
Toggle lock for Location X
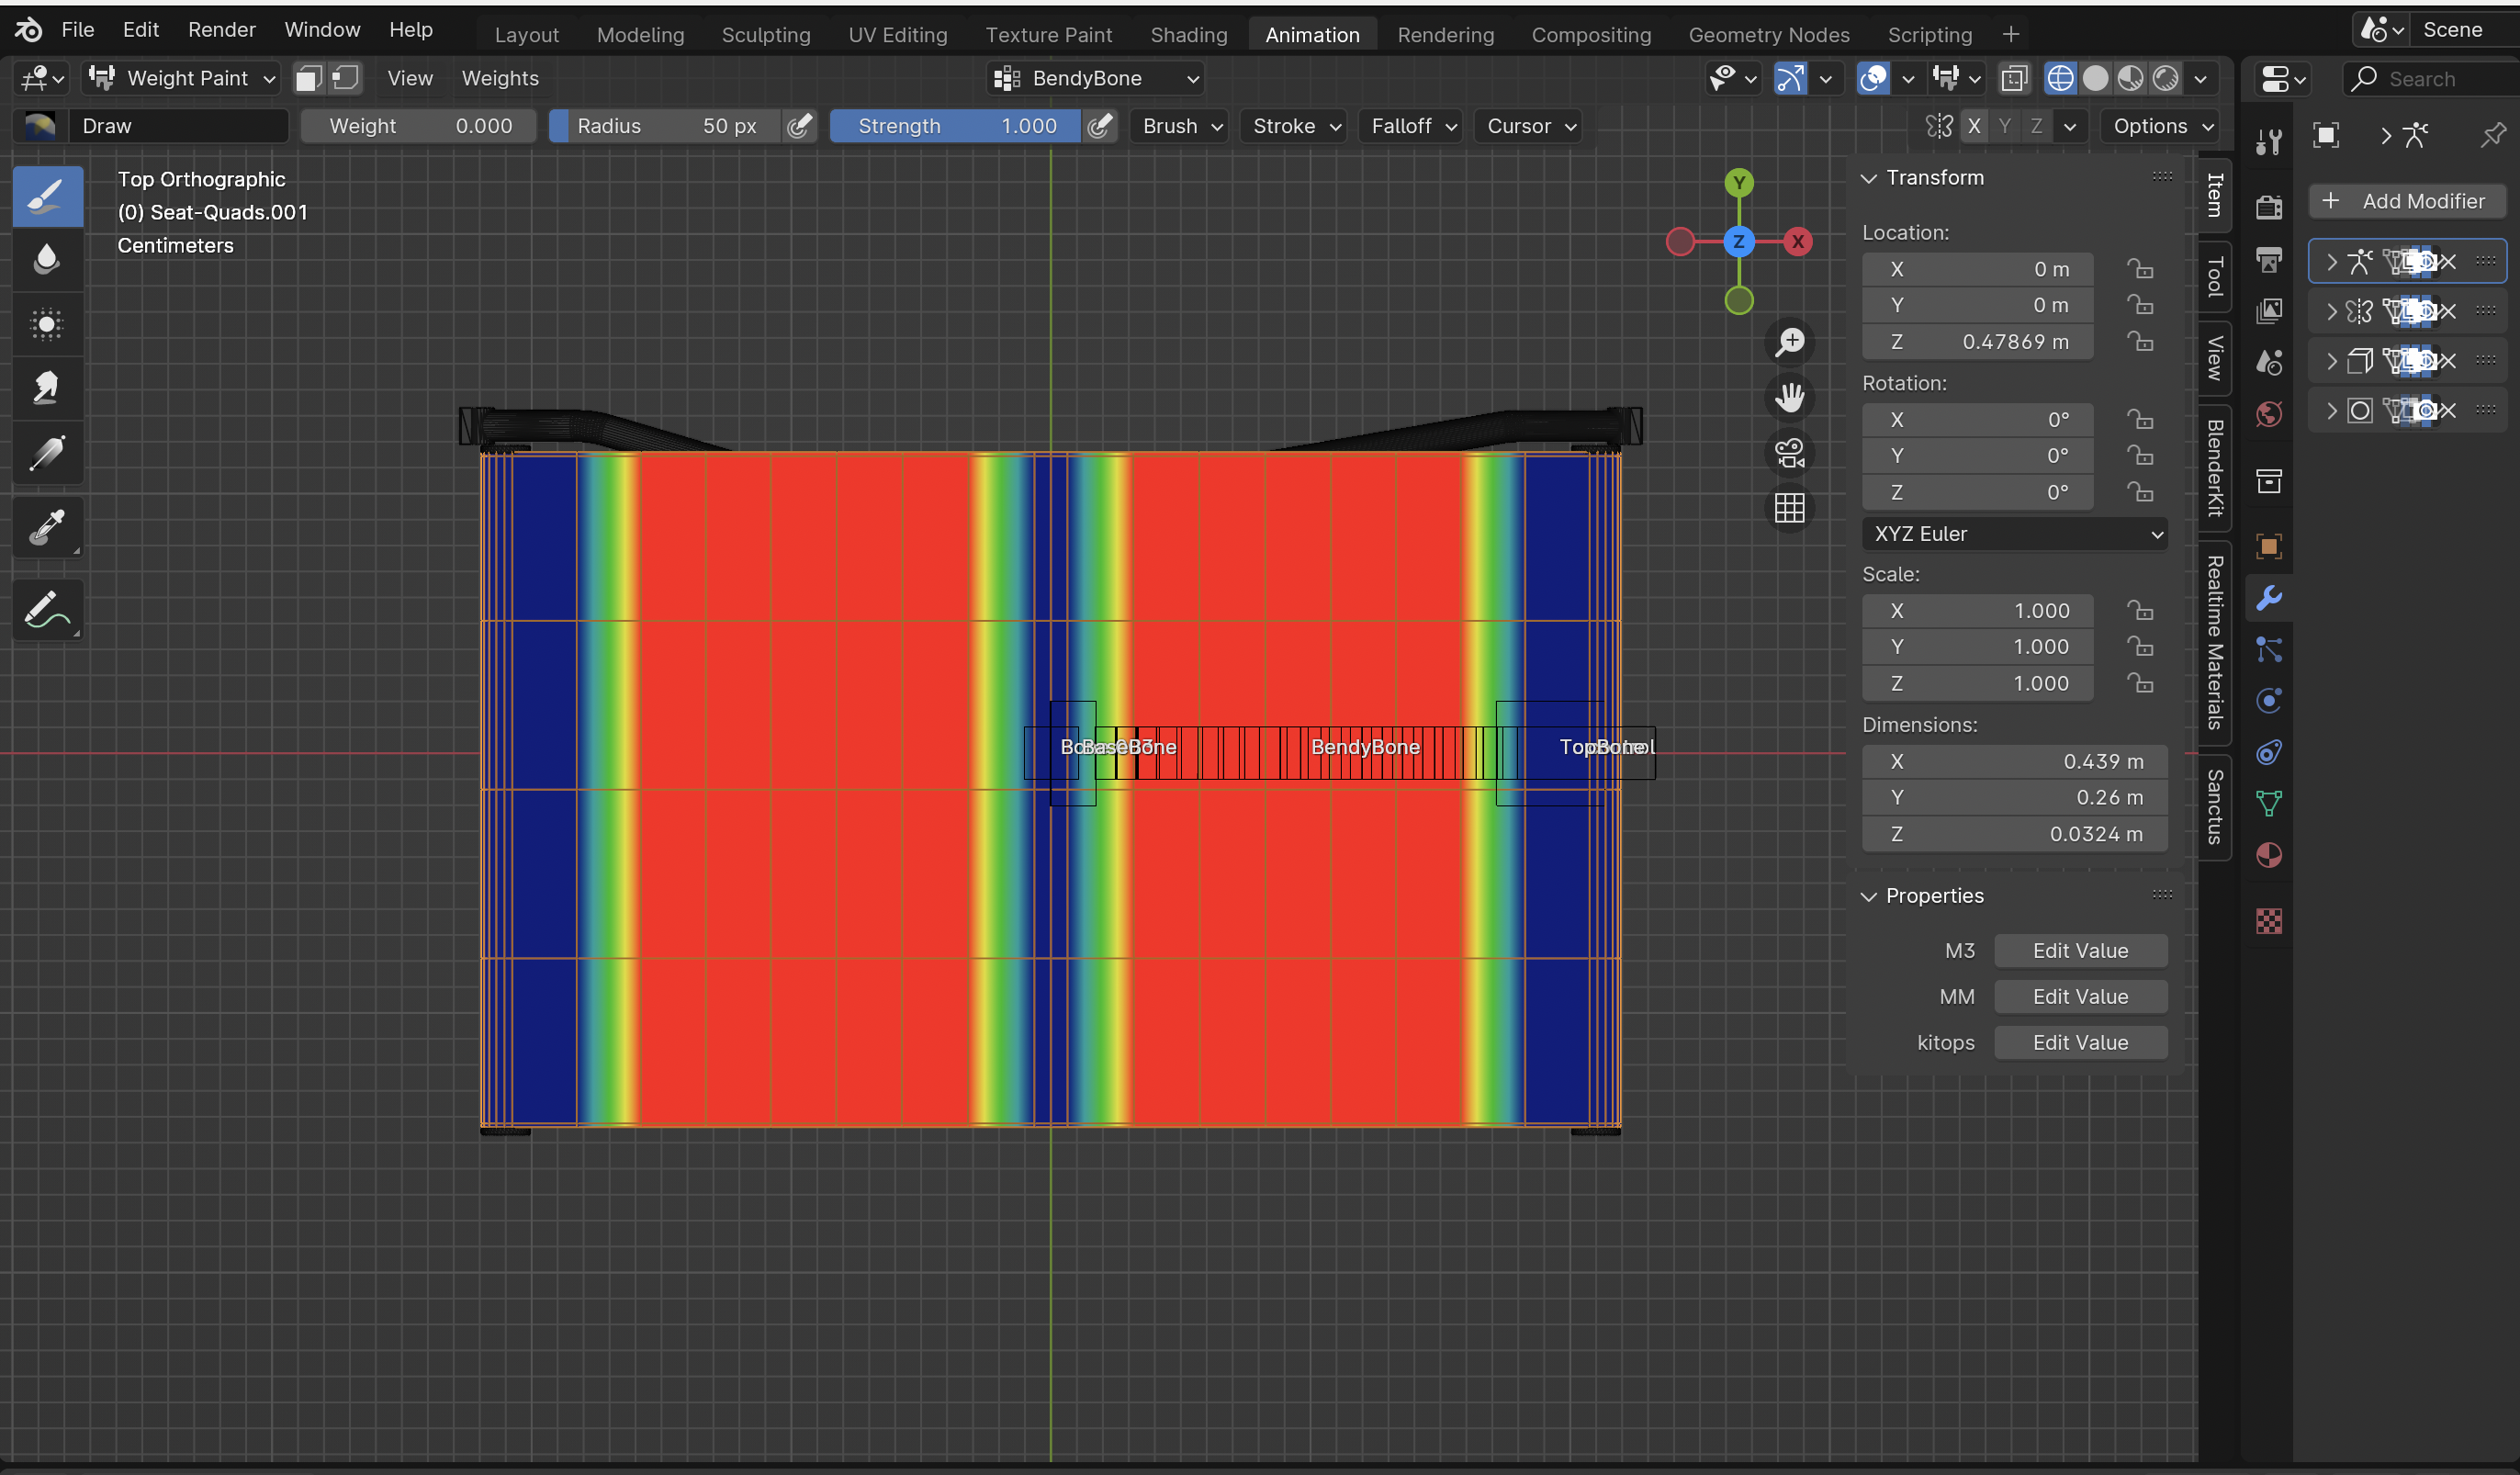tap(2139, 269)
